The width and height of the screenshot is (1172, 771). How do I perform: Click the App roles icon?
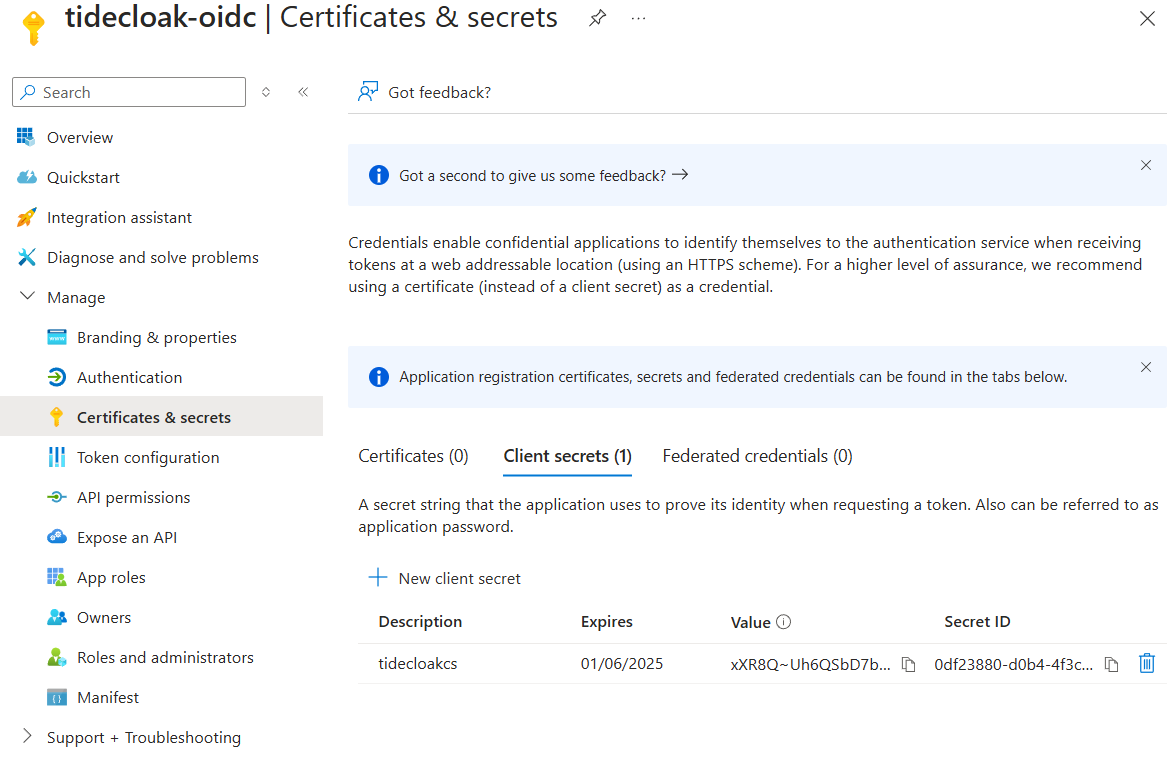[x=57, y=577]
